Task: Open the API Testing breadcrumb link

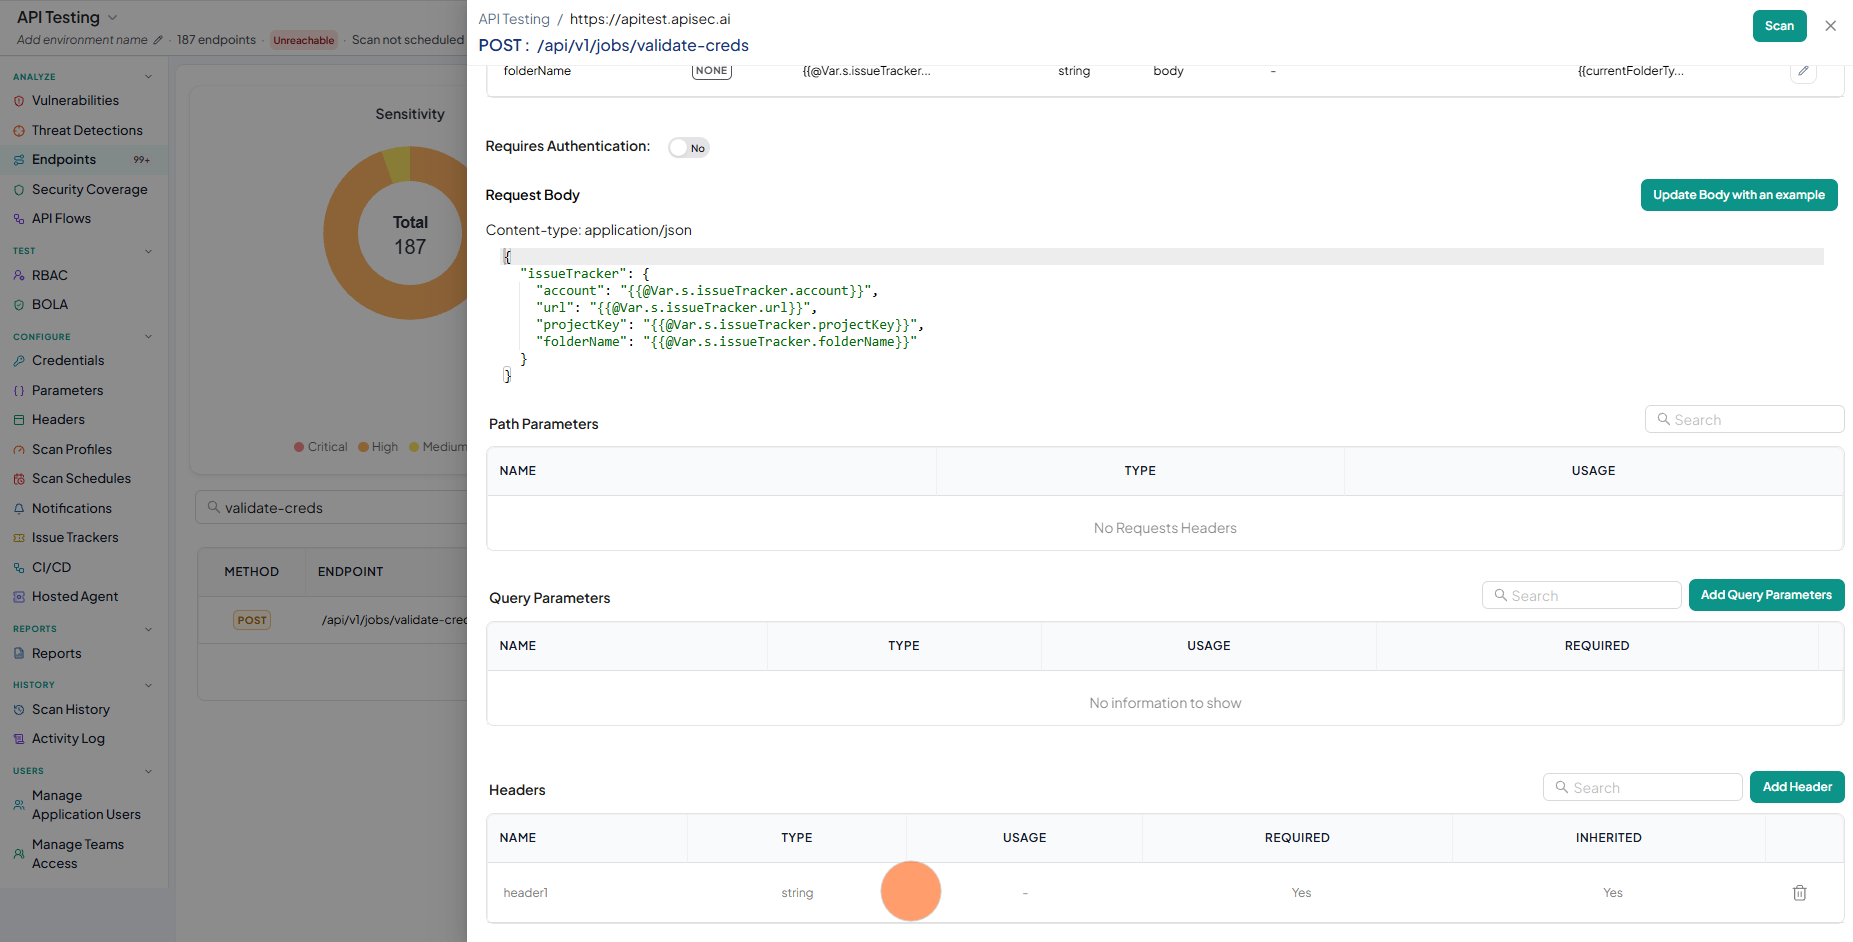Action: click(x=514, y=19)
